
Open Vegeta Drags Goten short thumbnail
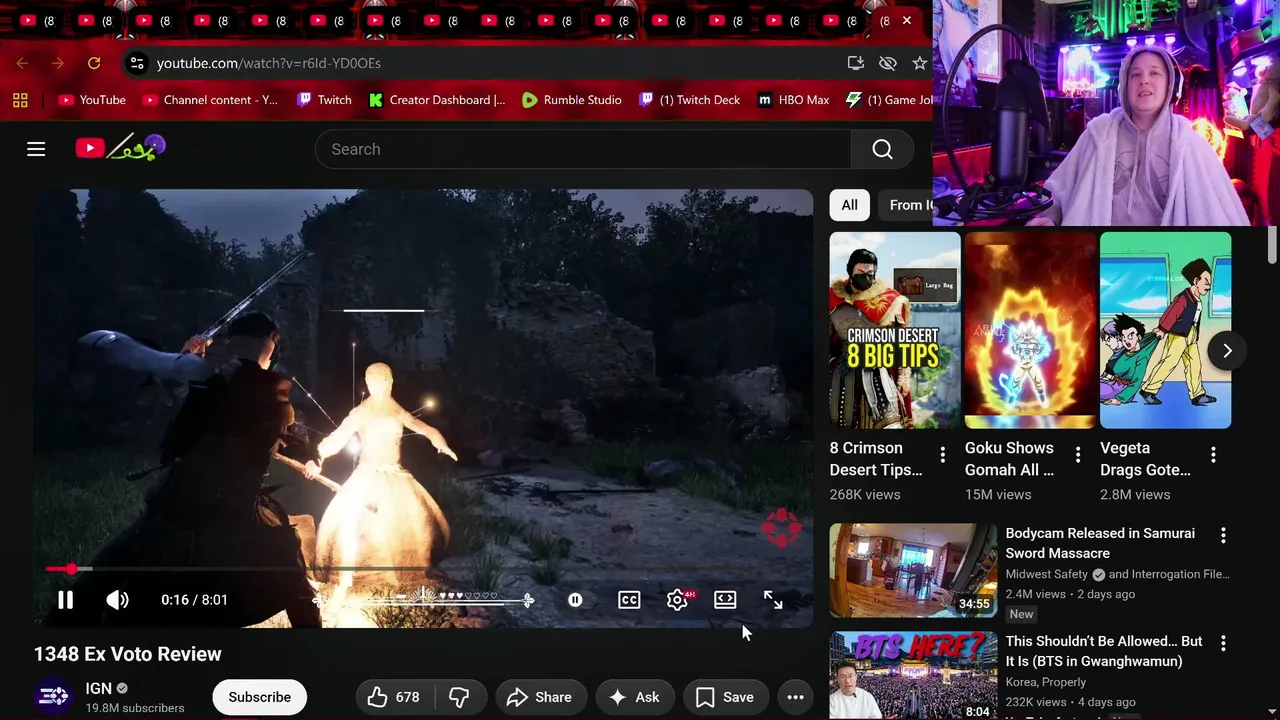1165,330
